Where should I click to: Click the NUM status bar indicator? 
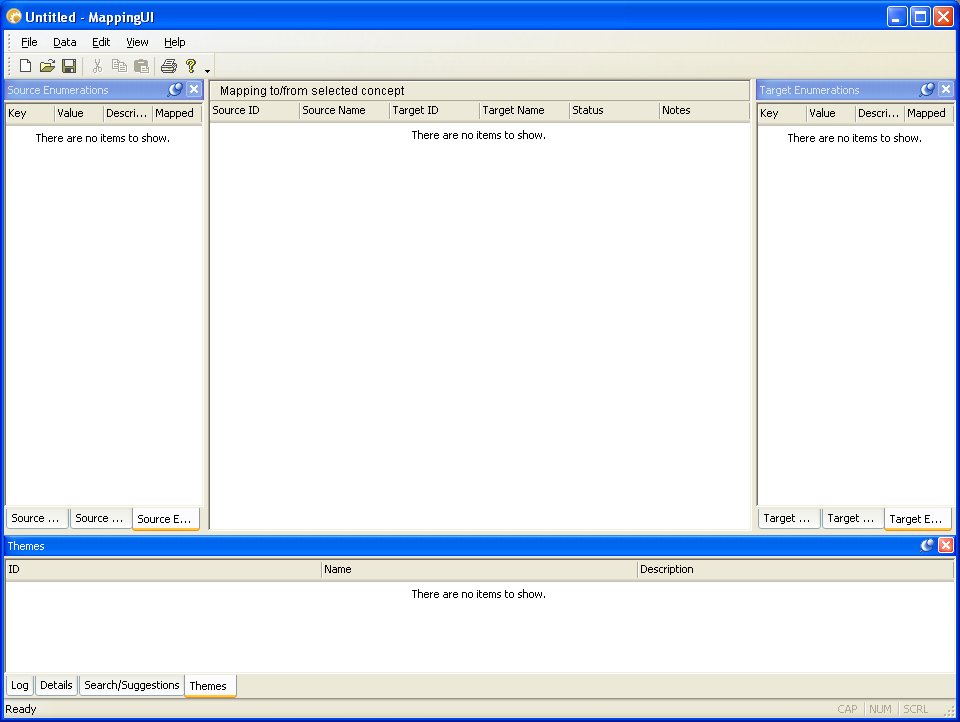[880, 709]
